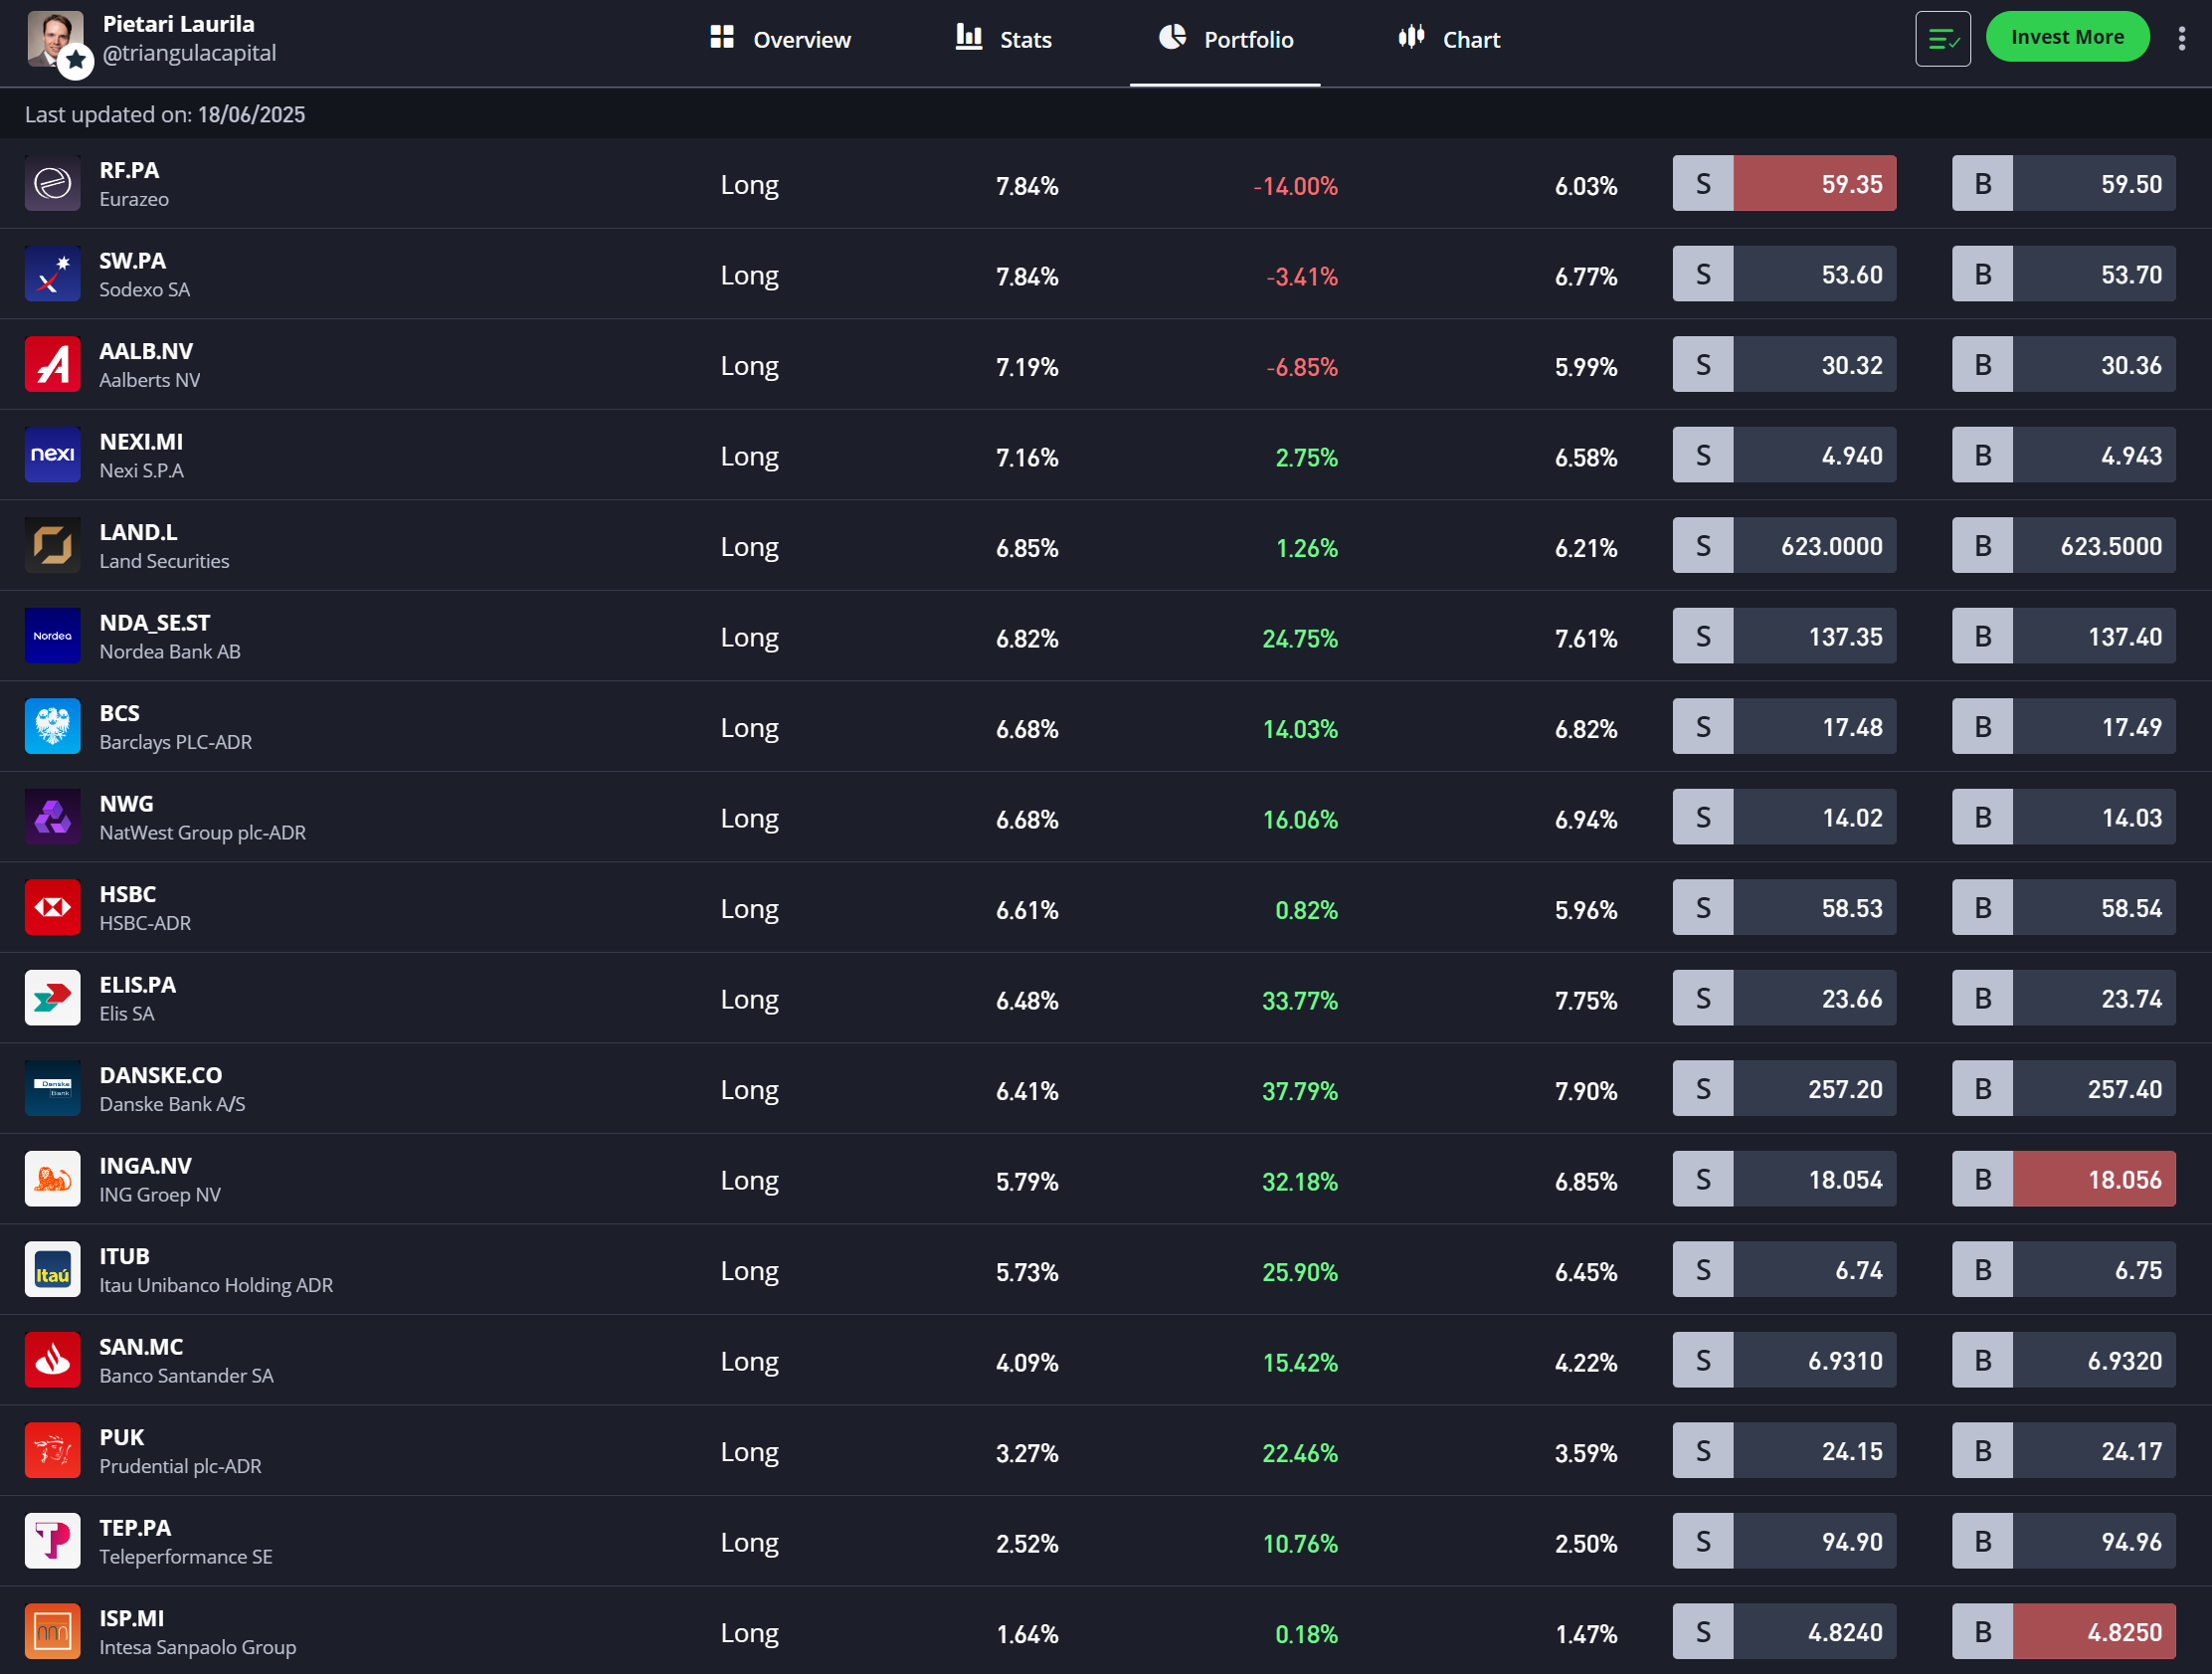Click Buy button for Nordea at 137.40
This screenshot has width=2212, height=1674.
coord(2063,637)
